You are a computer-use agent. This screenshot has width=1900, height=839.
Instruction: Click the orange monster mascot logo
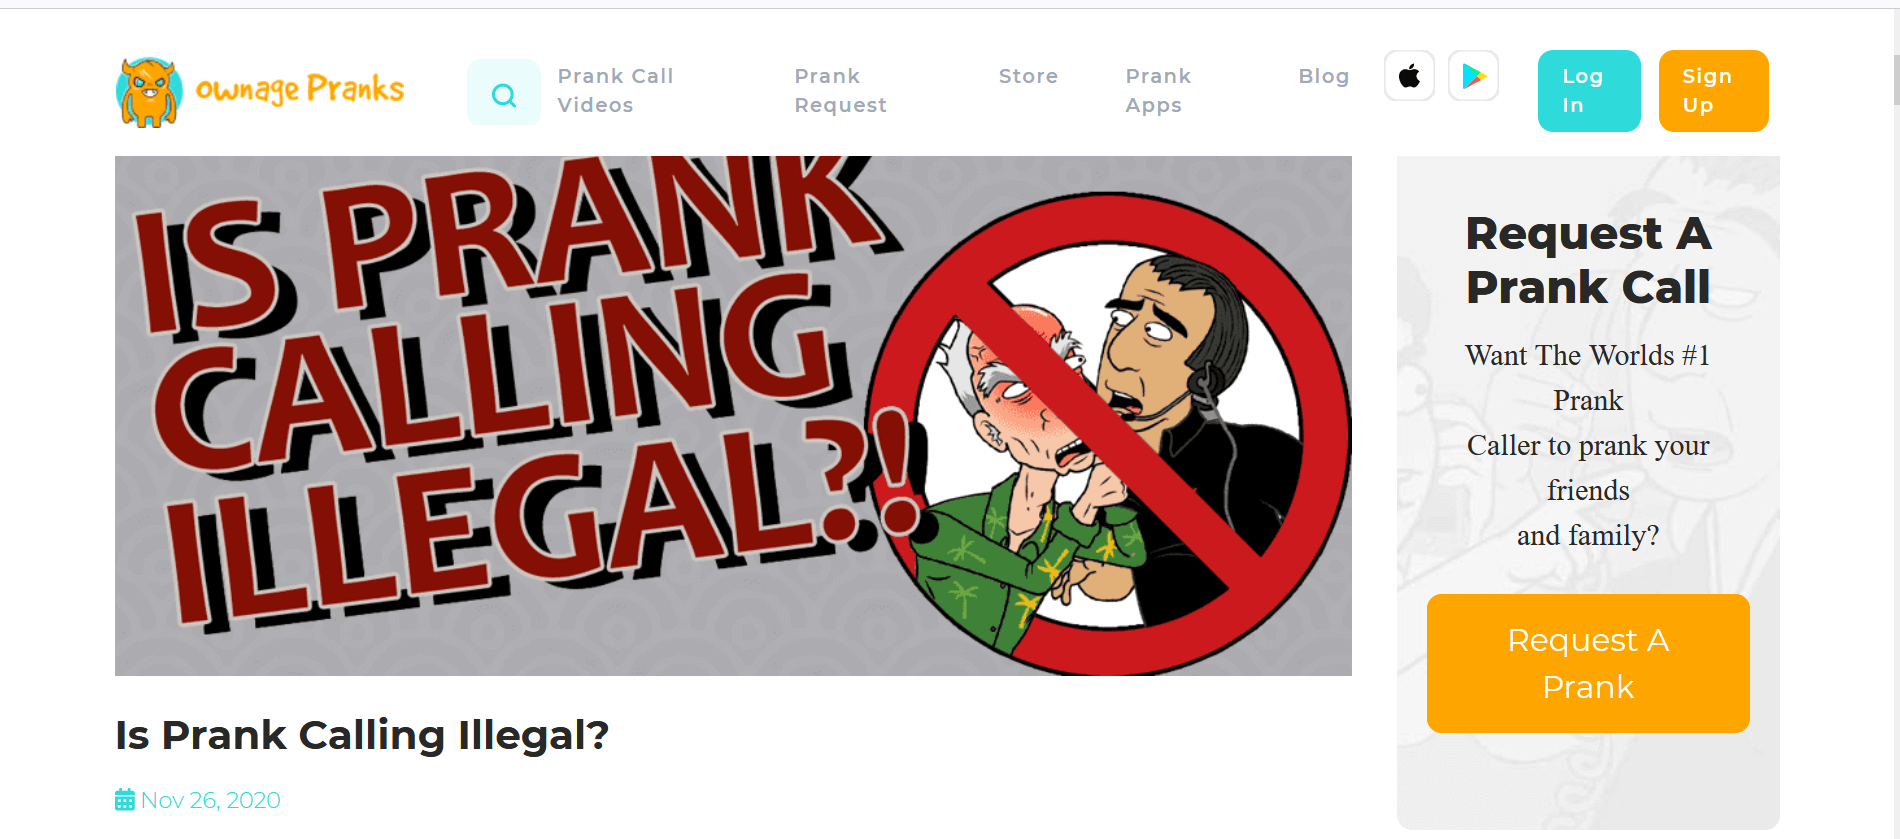[149, 92]
